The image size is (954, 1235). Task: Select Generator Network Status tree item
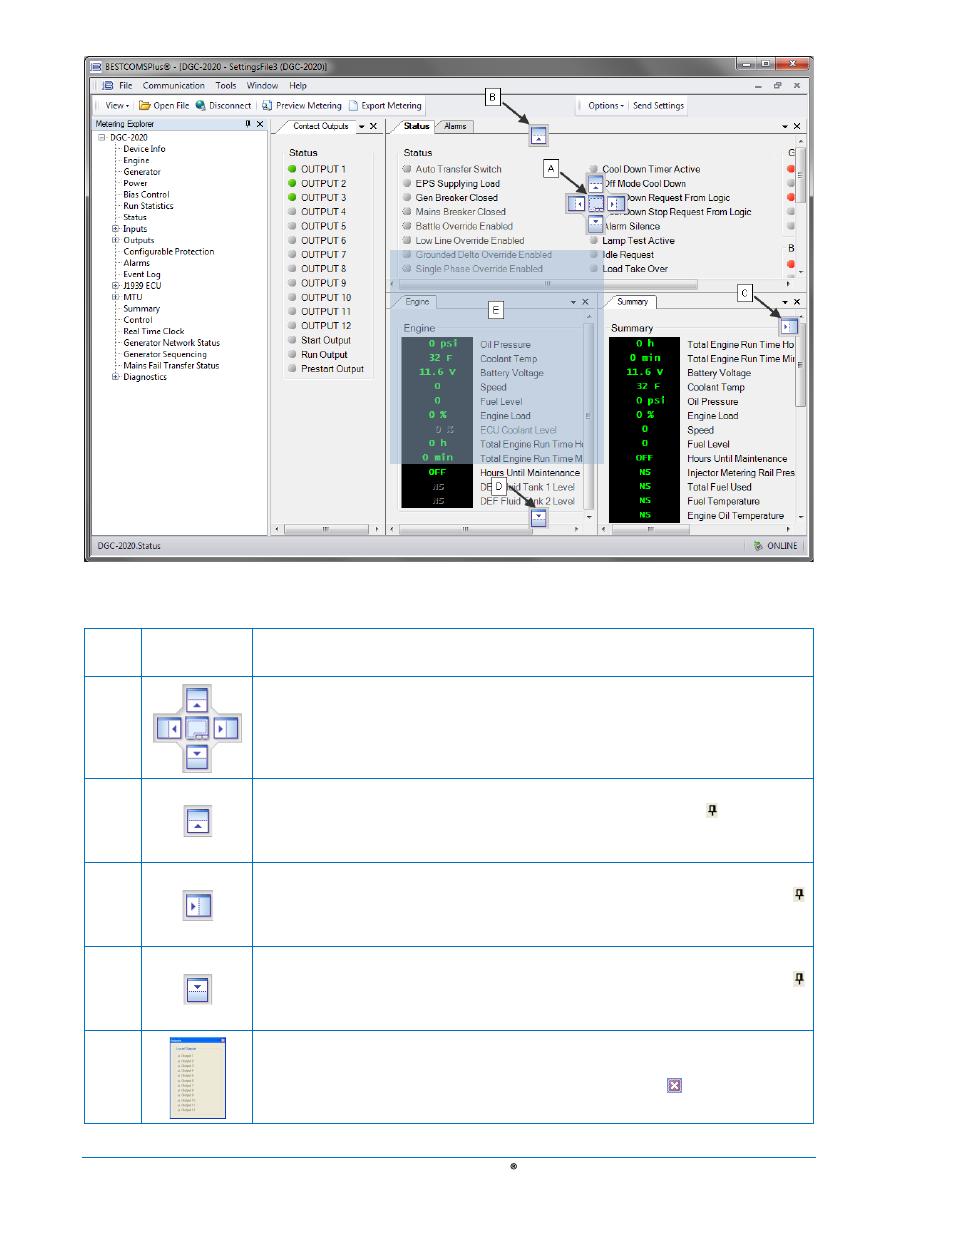point(171,343)
